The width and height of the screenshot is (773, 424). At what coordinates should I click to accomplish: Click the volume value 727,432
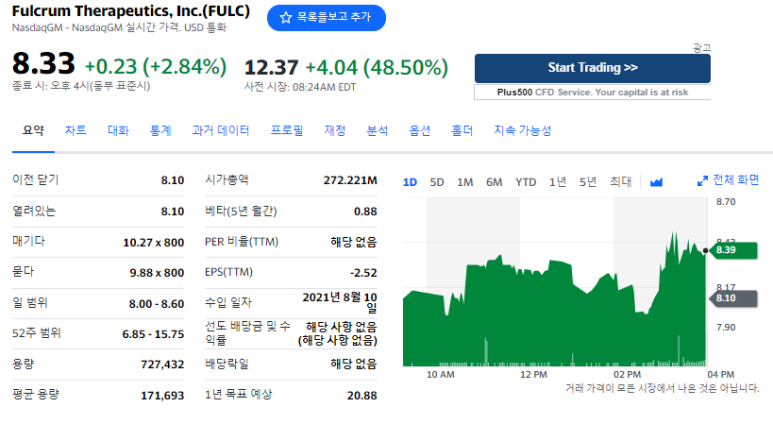point(163,364)
